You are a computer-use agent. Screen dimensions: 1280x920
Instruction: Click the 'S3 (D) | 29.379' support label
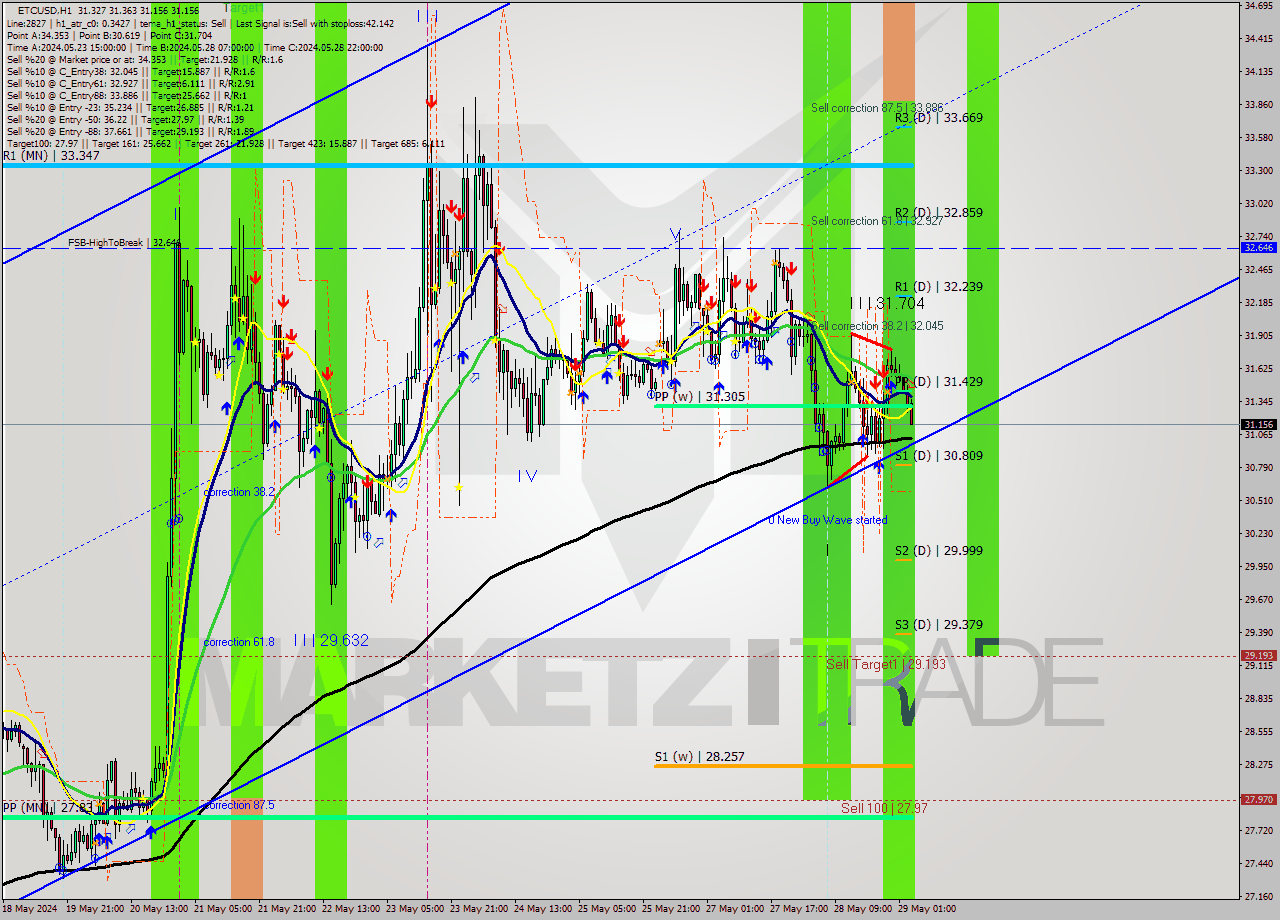939,625
